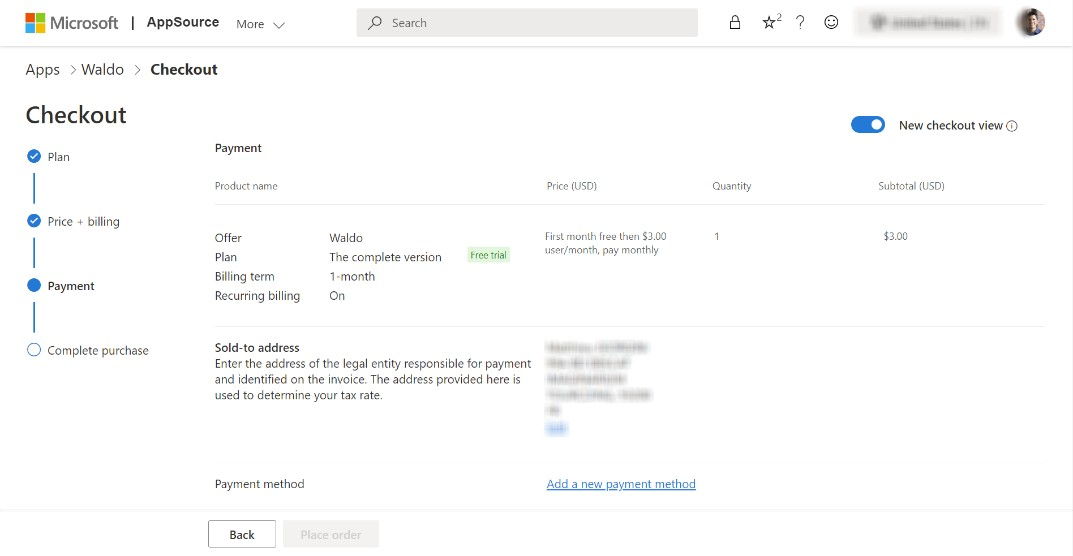Click the Complete purchase empty circle
This screenshot has height=556, width=1073.
pyautogui.click(x=34, y=350)
